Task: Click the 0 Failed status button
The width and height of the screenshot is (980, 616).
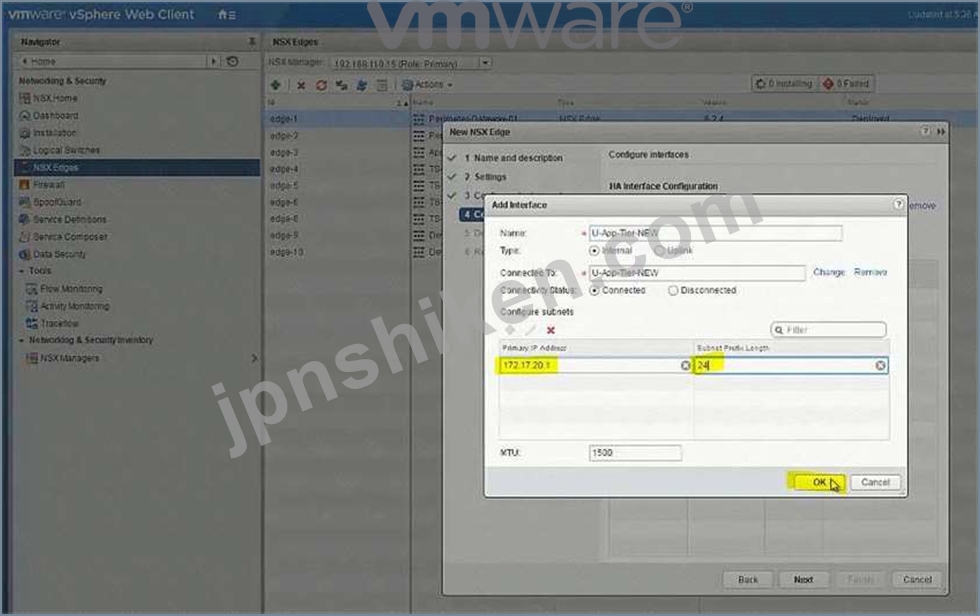Action: tap(846, 84)
